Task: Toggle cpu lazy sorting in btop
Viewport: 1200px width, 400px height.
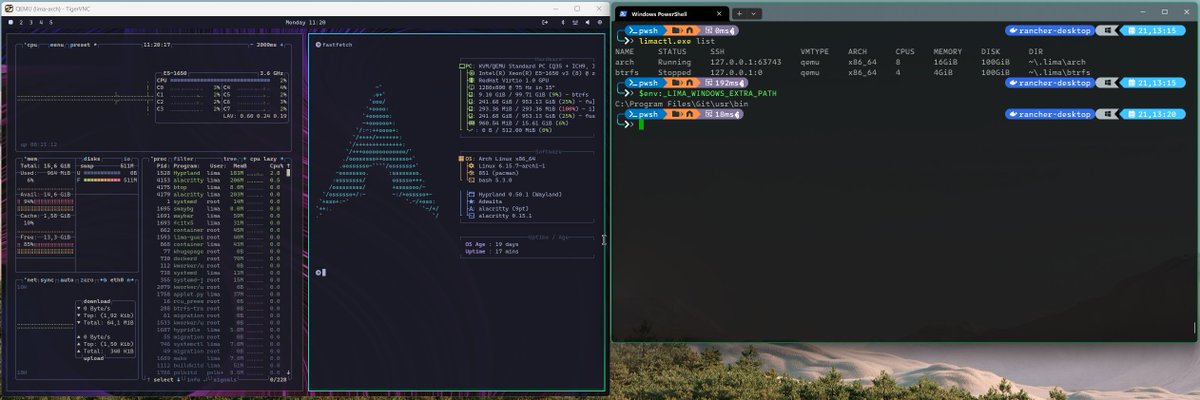Action: click(265, 159)
